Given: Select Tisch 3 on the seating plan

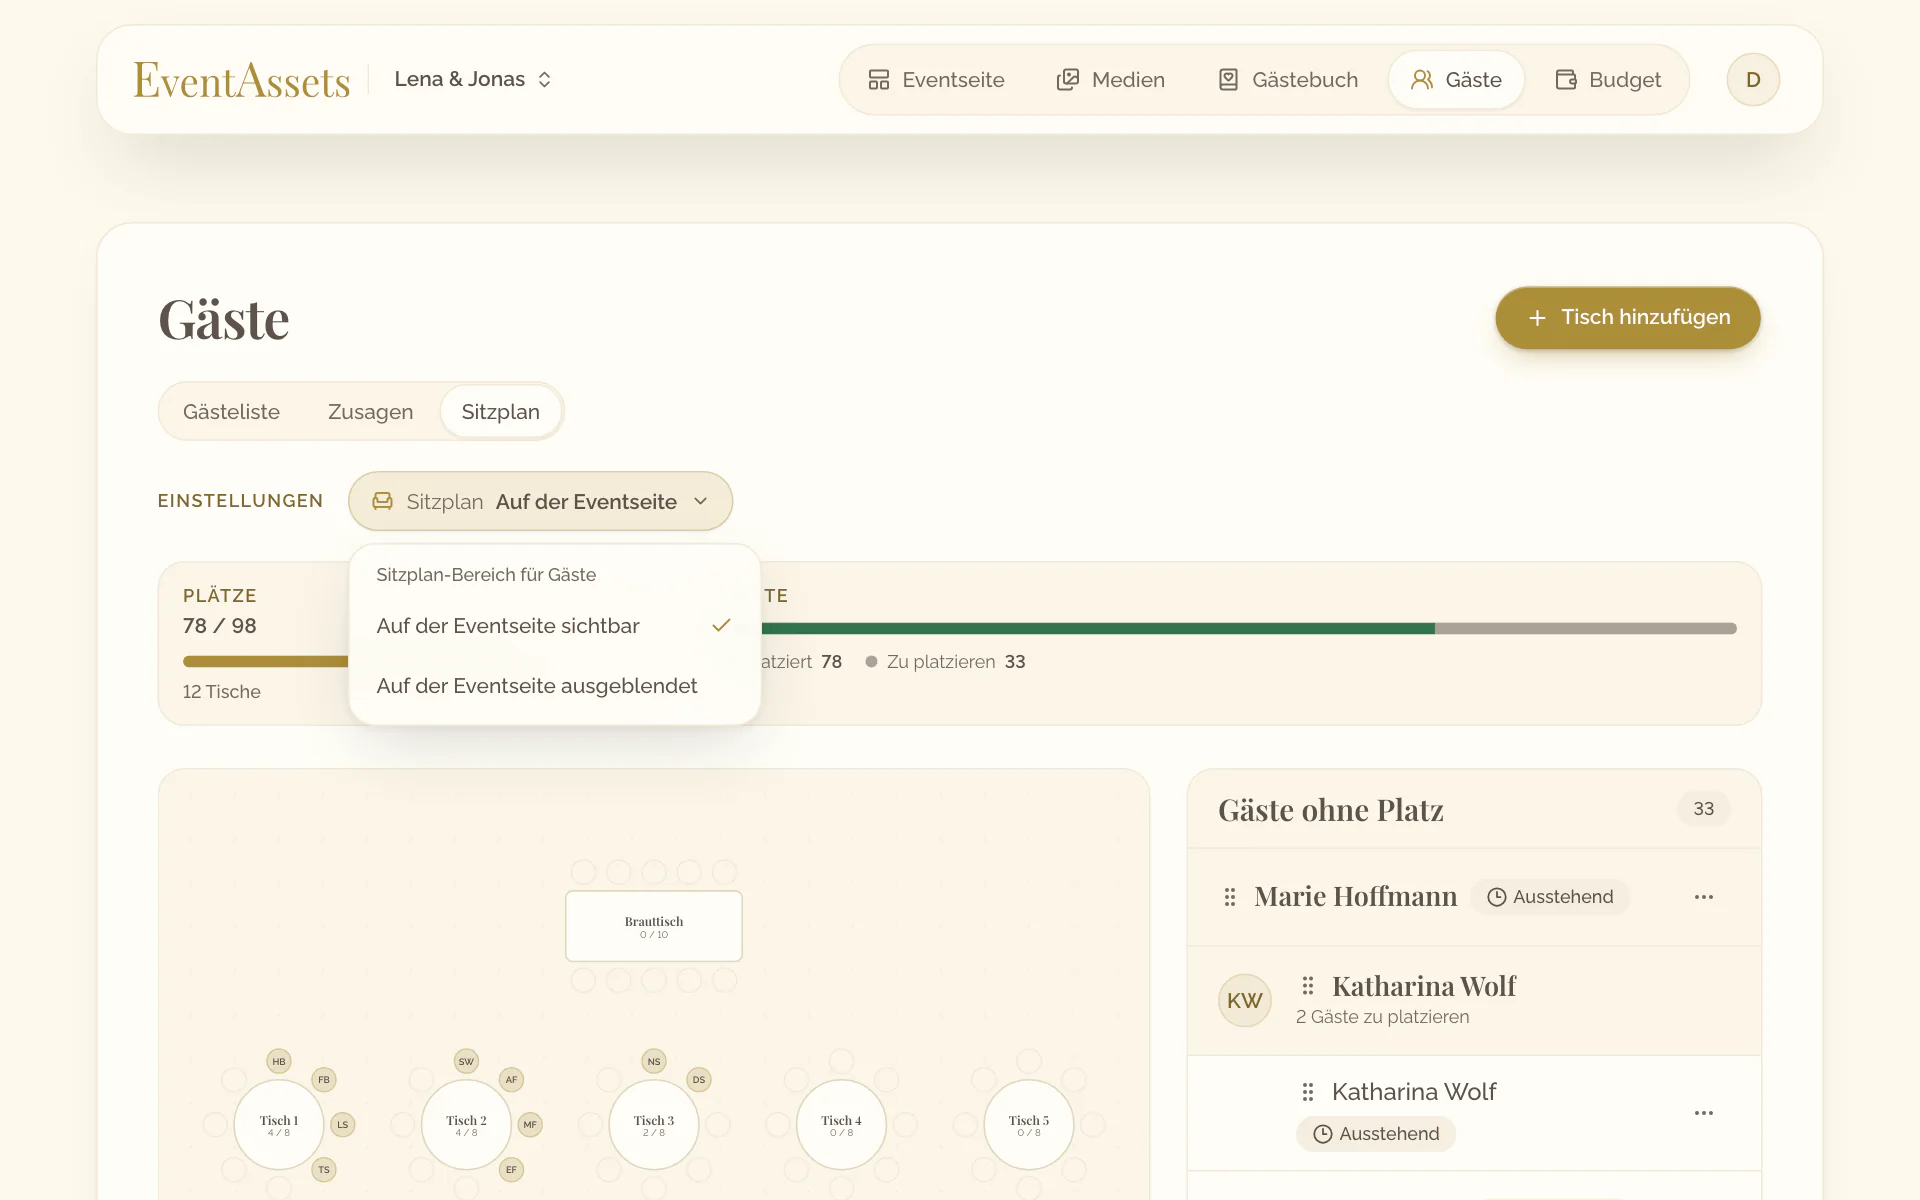Looking at the screenshot, I should [x=654, y=1125].
